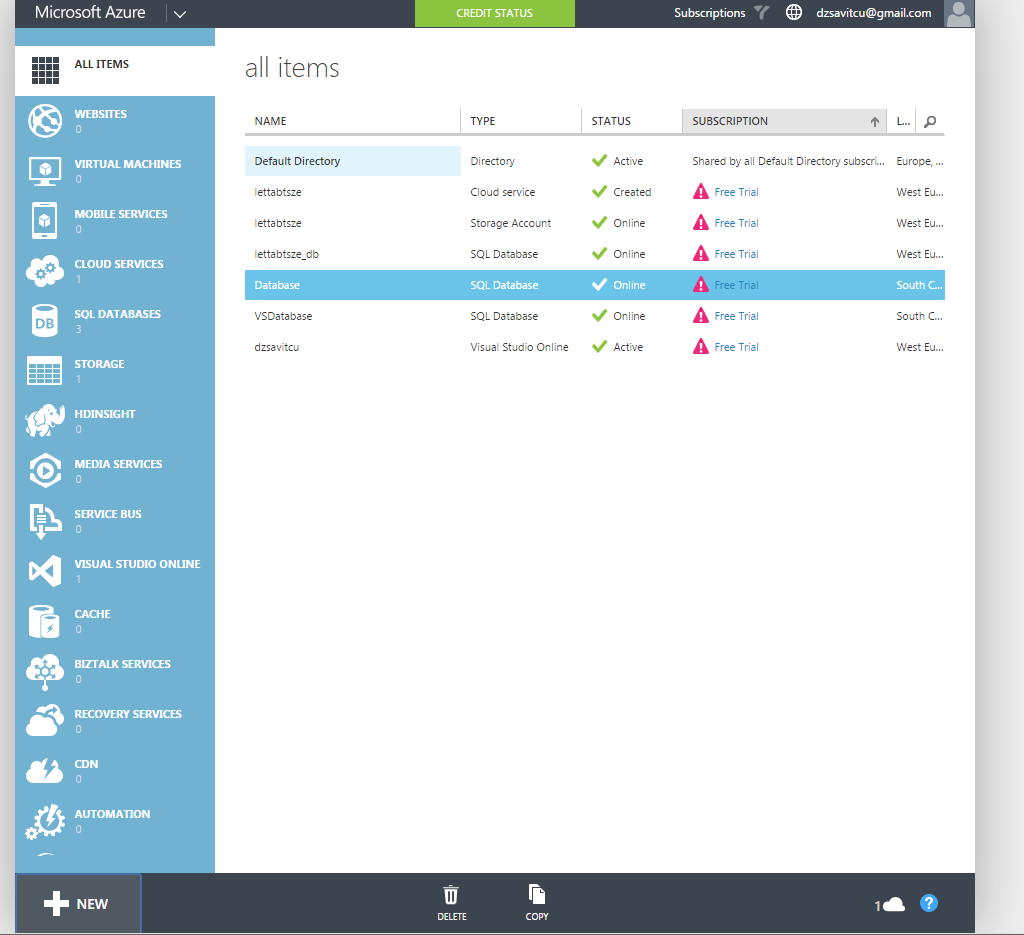Sort by the Name column header
Image resolution: width=1024 pixels, height=935 pixels.
coord(353,121)
